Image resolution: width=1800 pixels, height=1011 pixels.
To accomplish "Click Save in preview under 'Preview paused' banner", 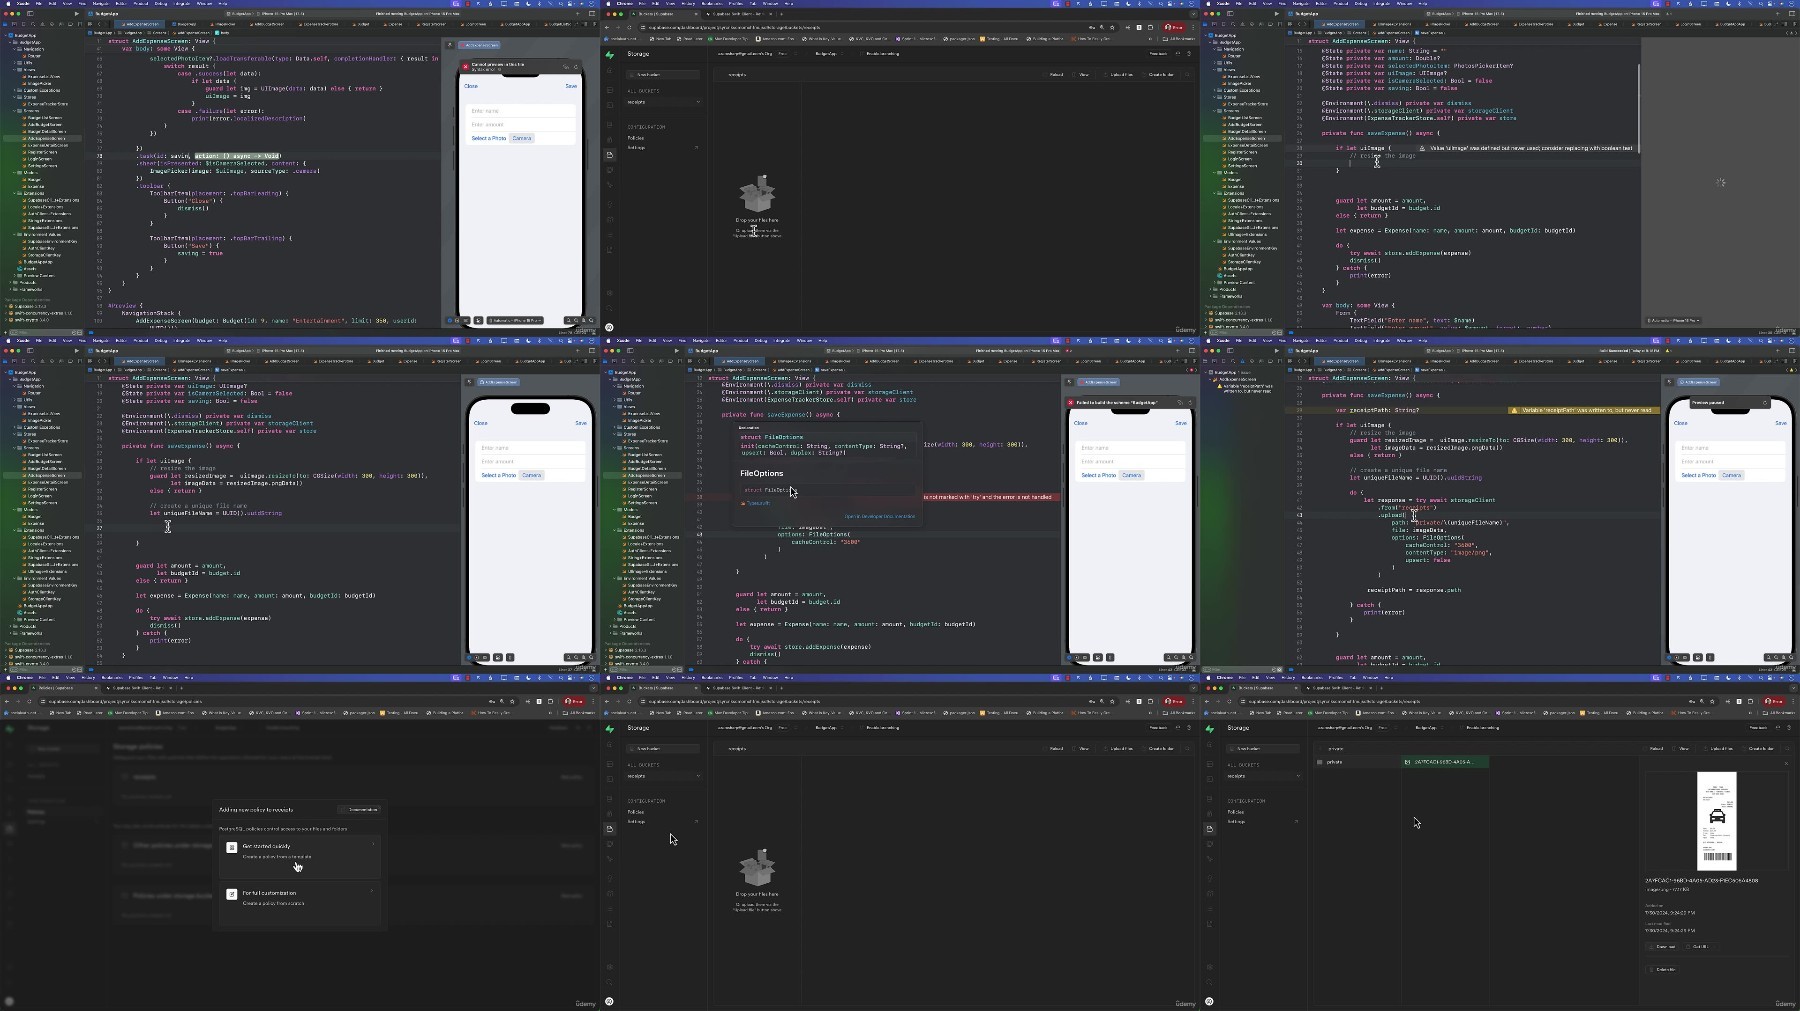I will 1780,423.
